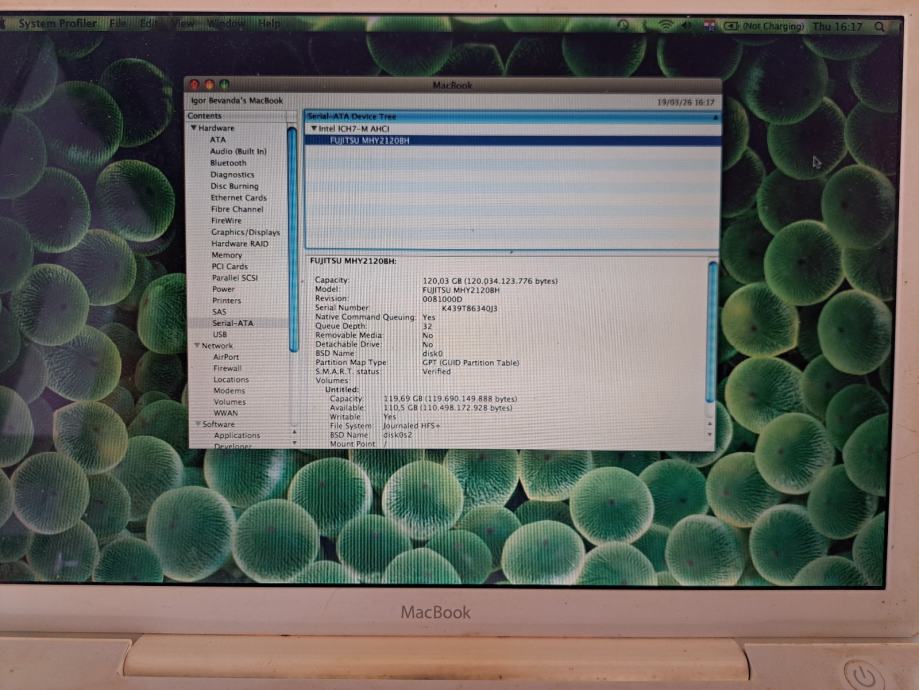This screenshot has height=690, width=919.
Task: Collapse the Hardware category triangle
Action: [193, 128]
